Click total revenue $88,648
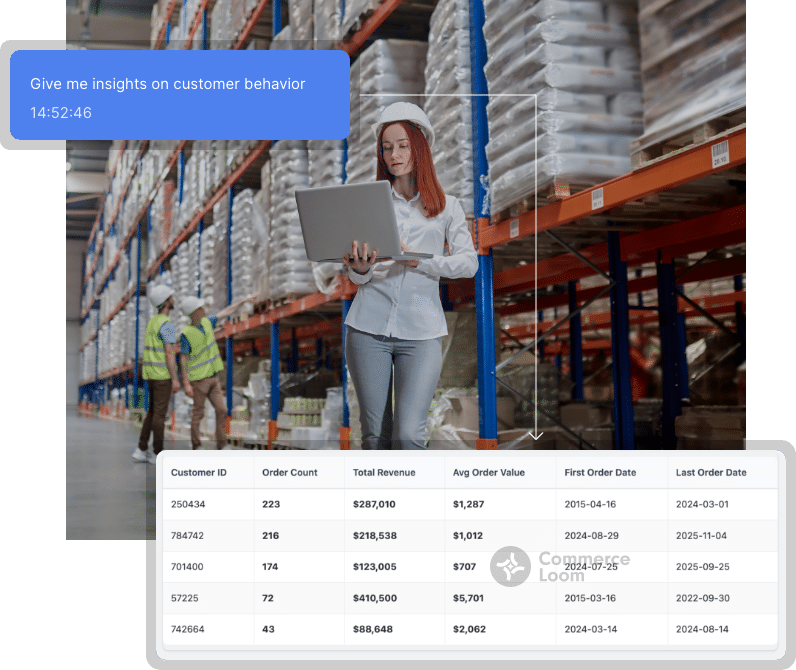796x670 pixels. pos(373,629)
